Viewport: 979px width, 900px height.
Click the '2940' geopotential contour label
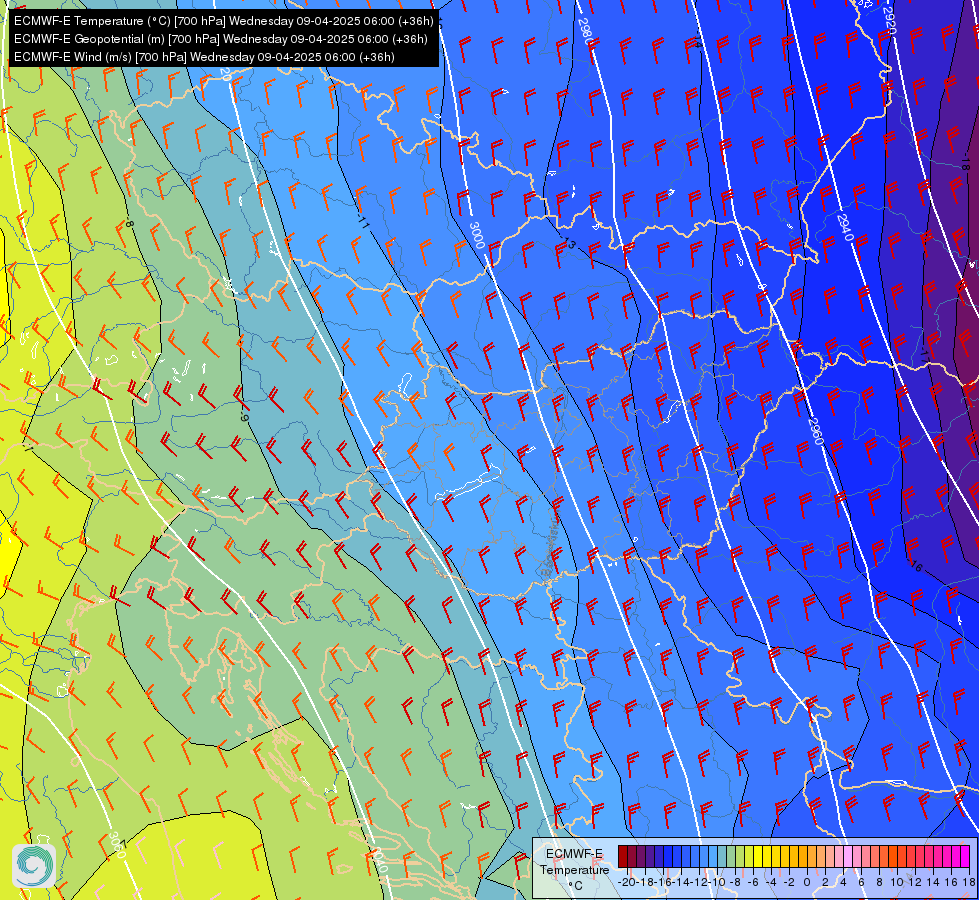point(844,227)
